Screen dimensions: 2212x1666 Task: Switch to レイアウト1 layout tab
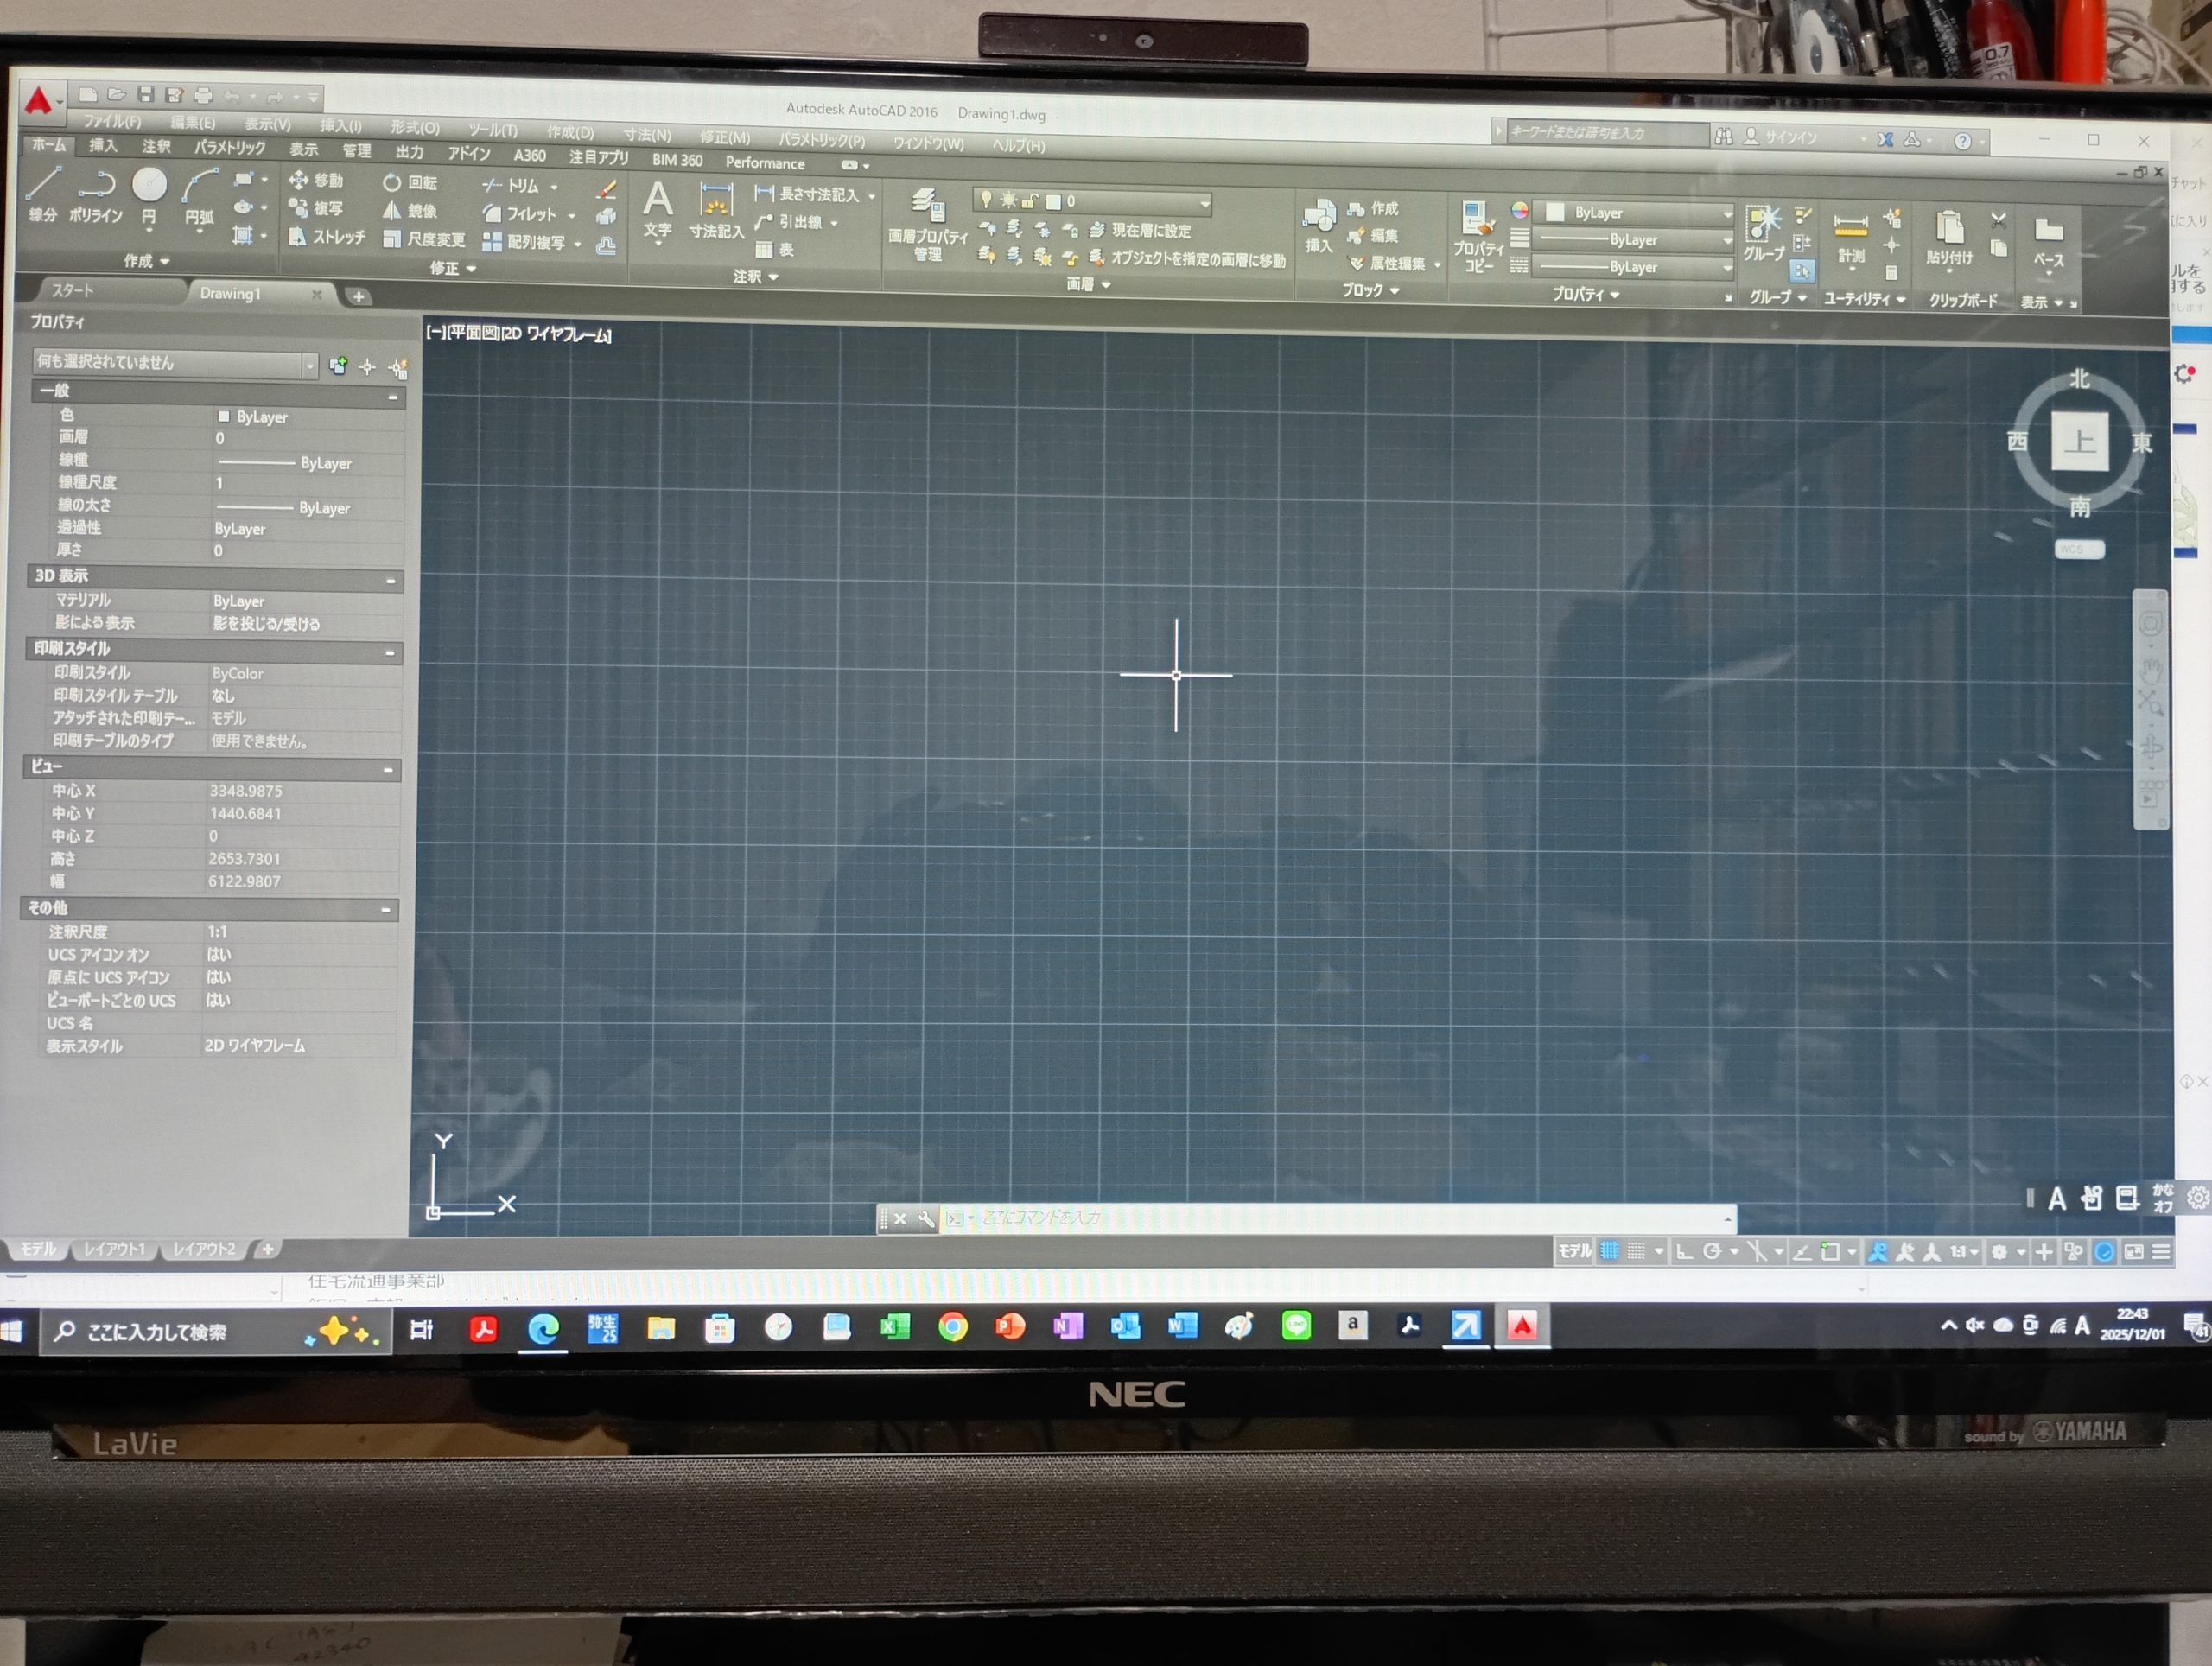pyautogui.click(x=114, y=1249)
